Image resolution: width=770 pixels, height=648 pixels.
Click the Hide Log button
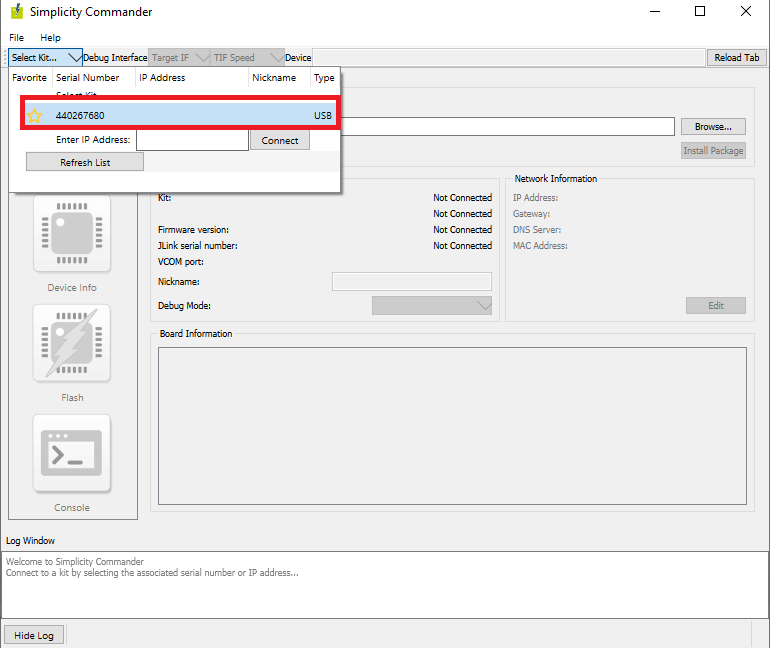(34, 635)
